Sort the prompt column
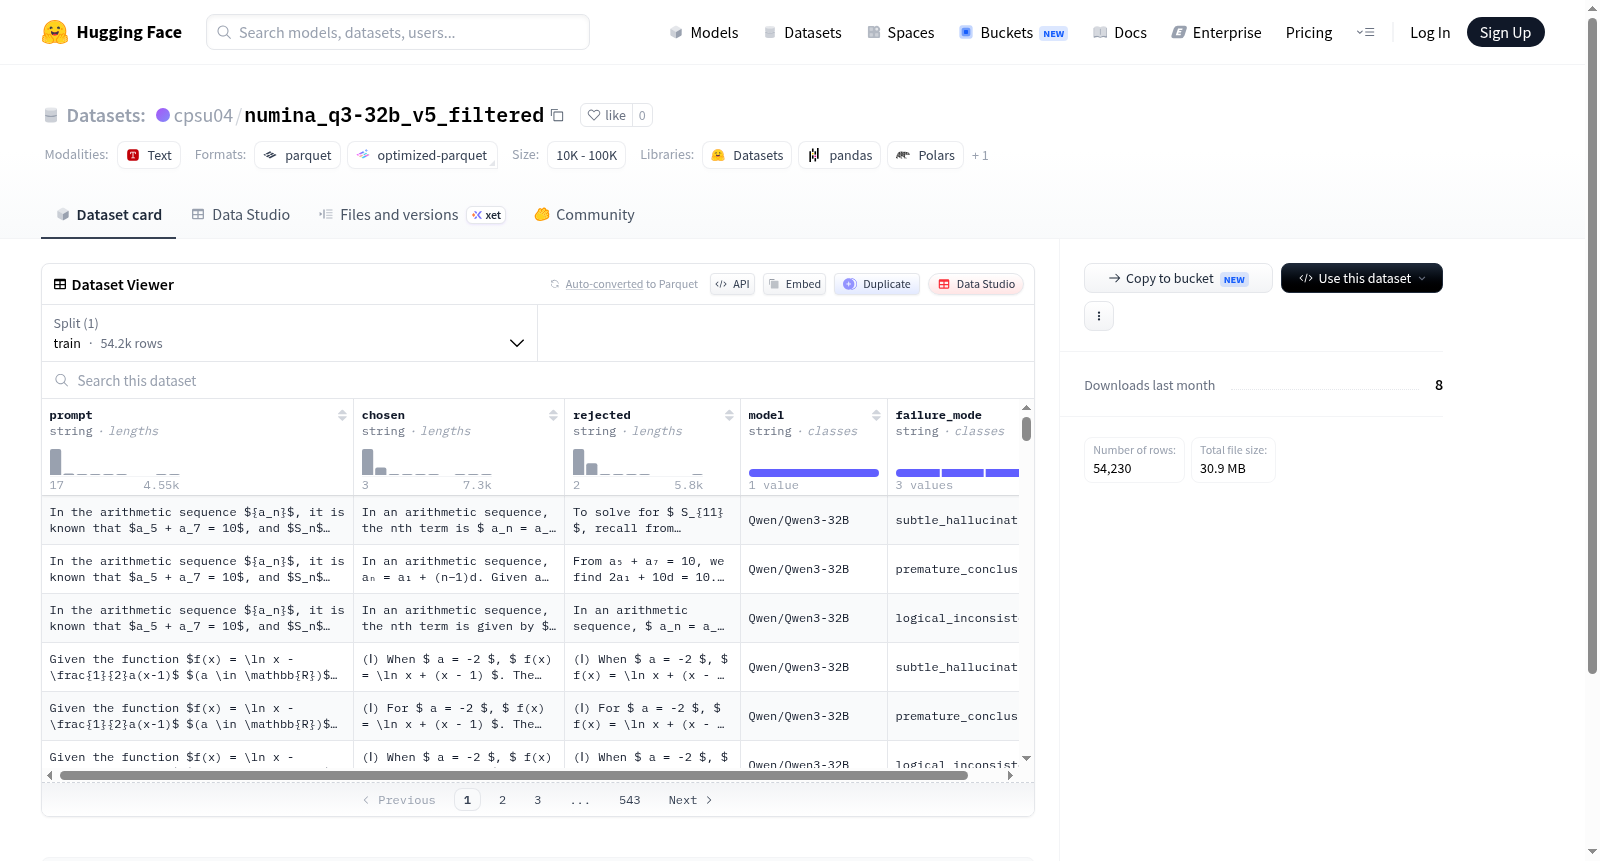Image resolution: width=1600 pixels, height=861 pixels. (342, 415)
